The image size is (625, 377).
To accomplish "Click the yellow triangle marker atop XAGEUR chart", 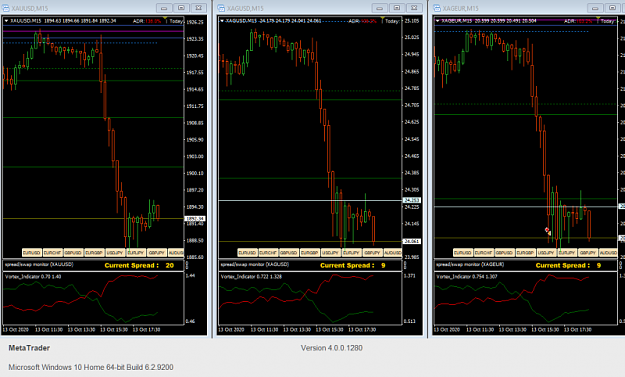I will 598,18.
